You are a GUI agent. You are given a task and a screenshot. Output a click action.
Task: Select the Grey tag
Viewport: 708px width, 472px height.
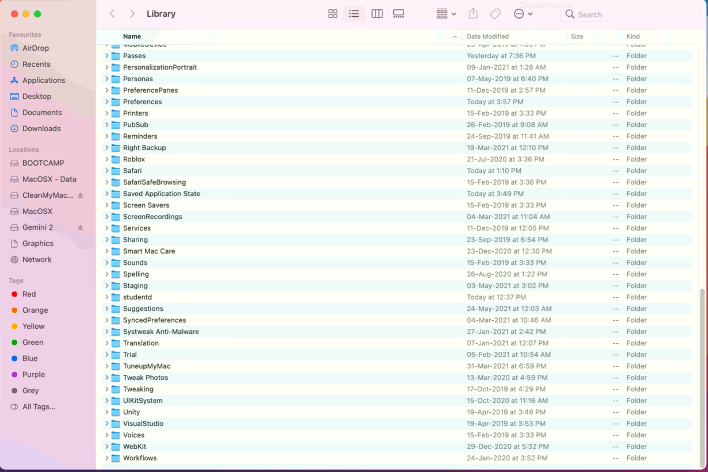pos(31,391)
